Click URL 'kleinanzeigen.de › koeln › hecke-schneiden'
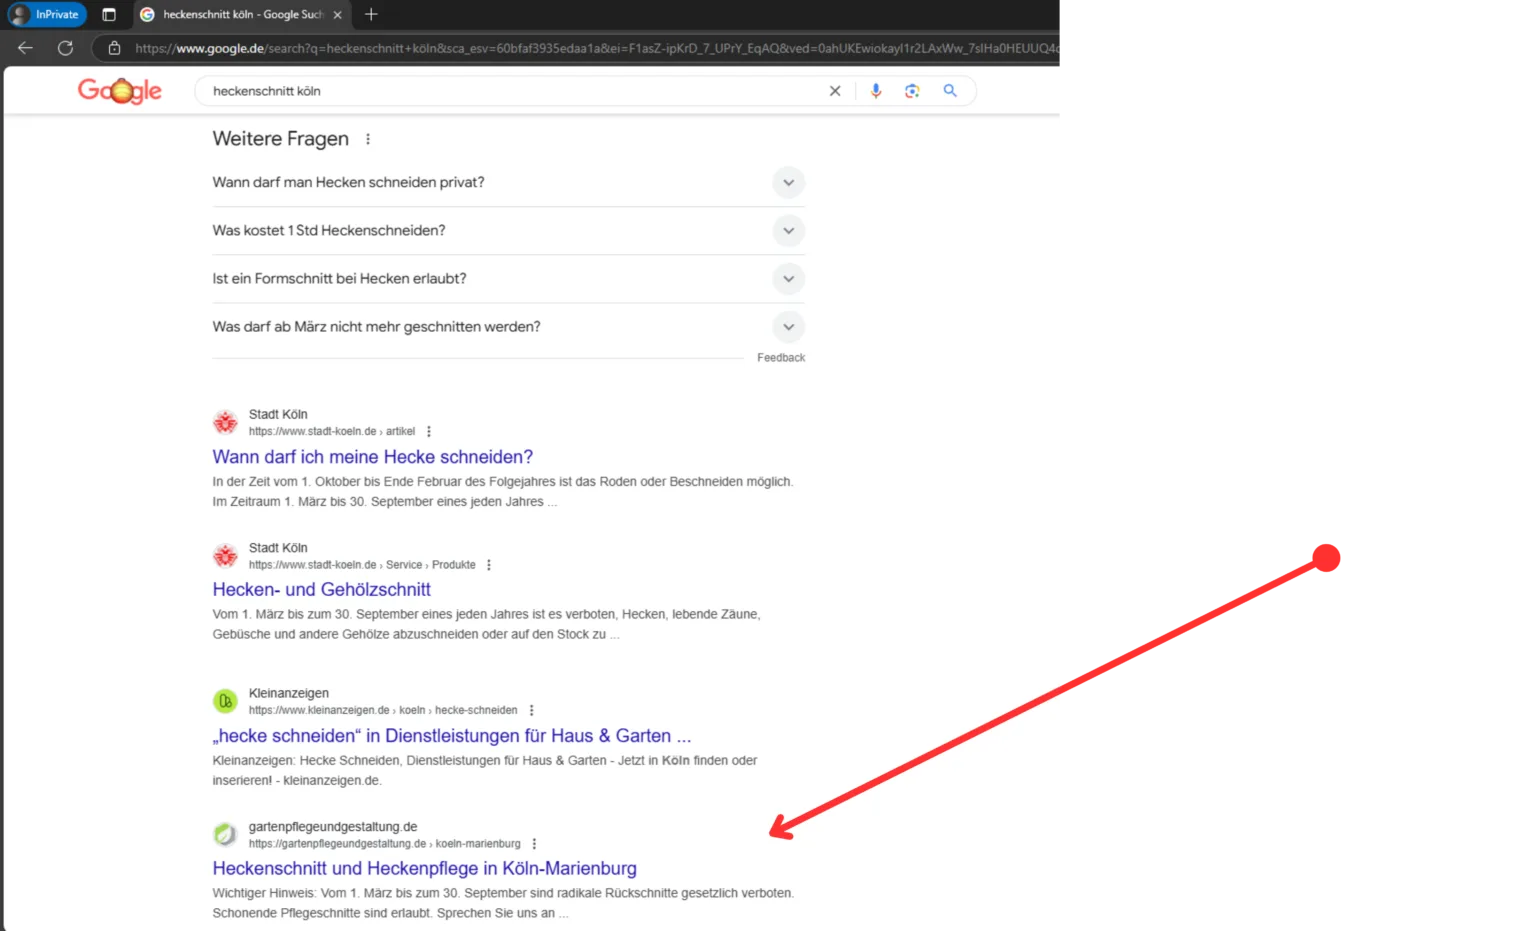Screen dimensions: 1536x931 click(x=383, y=710)
